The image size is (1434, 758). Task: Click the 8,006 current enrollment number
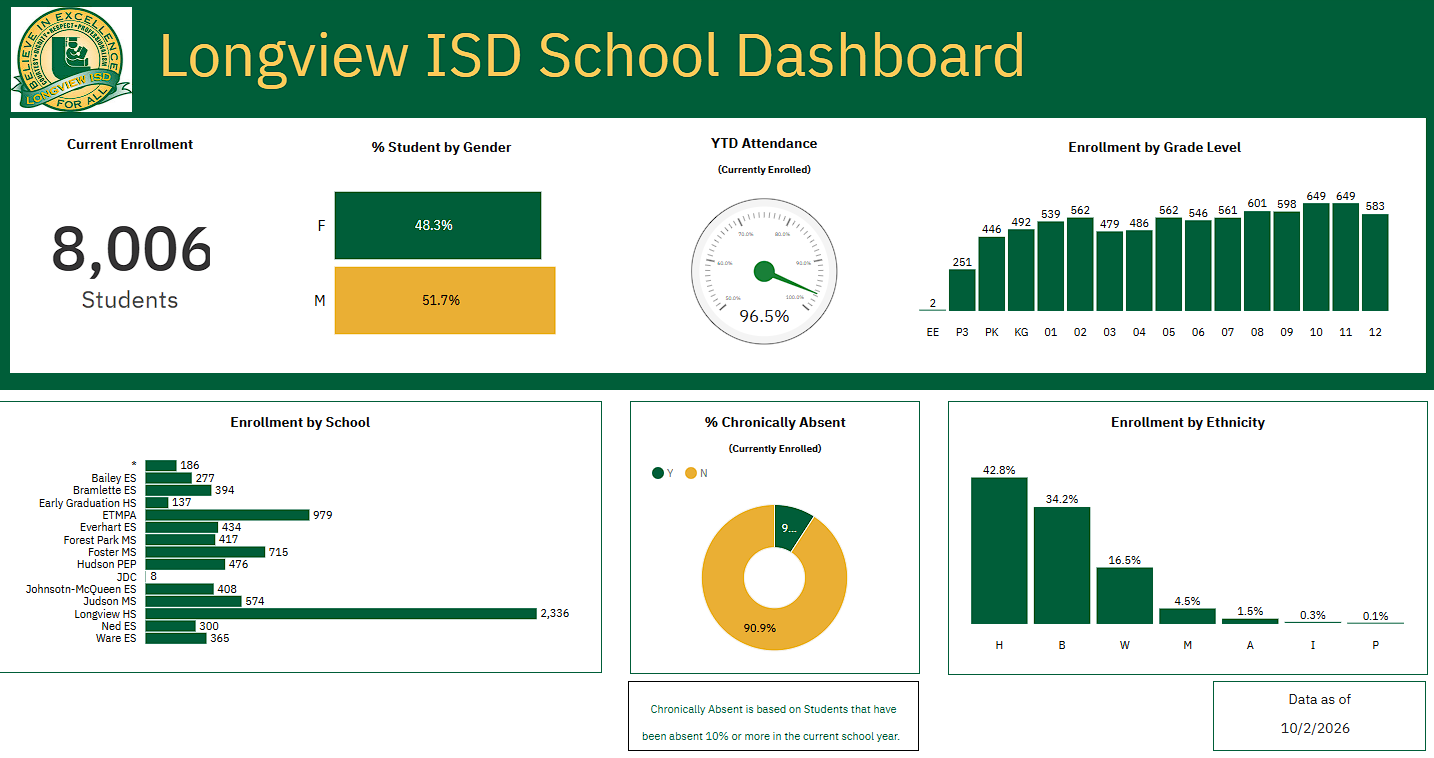pyautogui.click(x=131, y=249)
